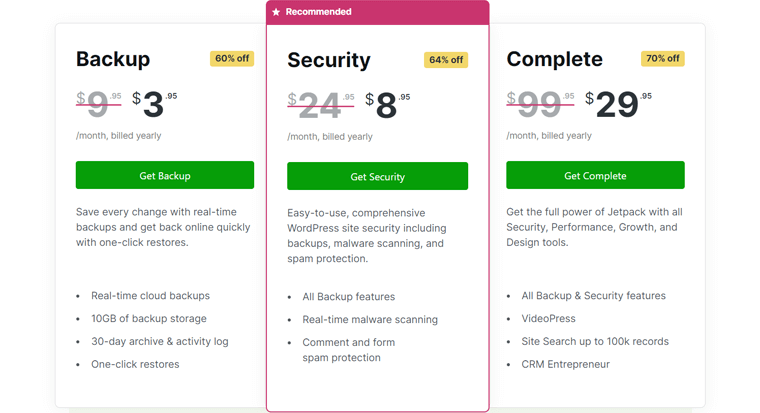This screenshot has width=760, height=413.
Task: Click the 60% off badge
Action: click(232, 59)
